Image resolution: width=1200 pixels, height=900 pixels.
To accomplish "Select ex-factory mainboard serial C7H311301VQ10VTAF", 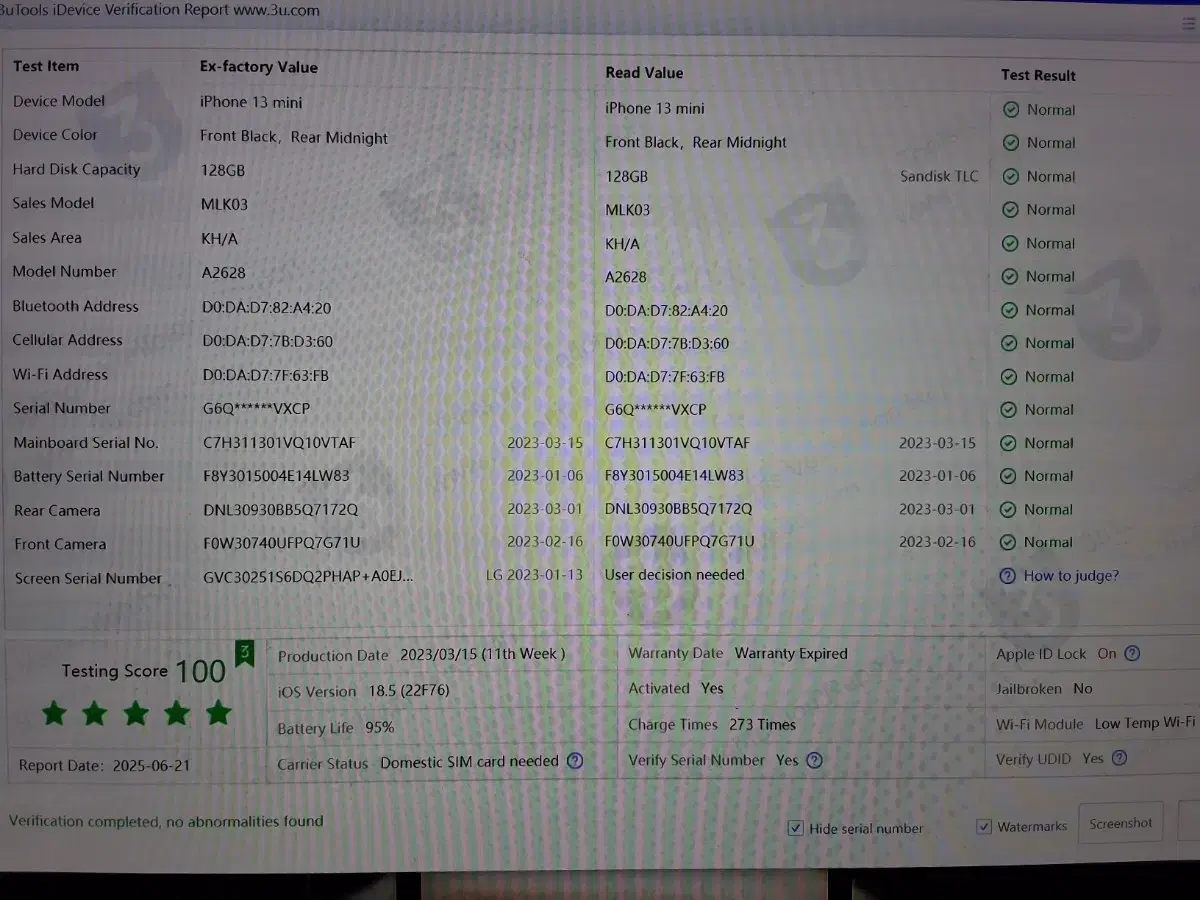I will (279, 443).
